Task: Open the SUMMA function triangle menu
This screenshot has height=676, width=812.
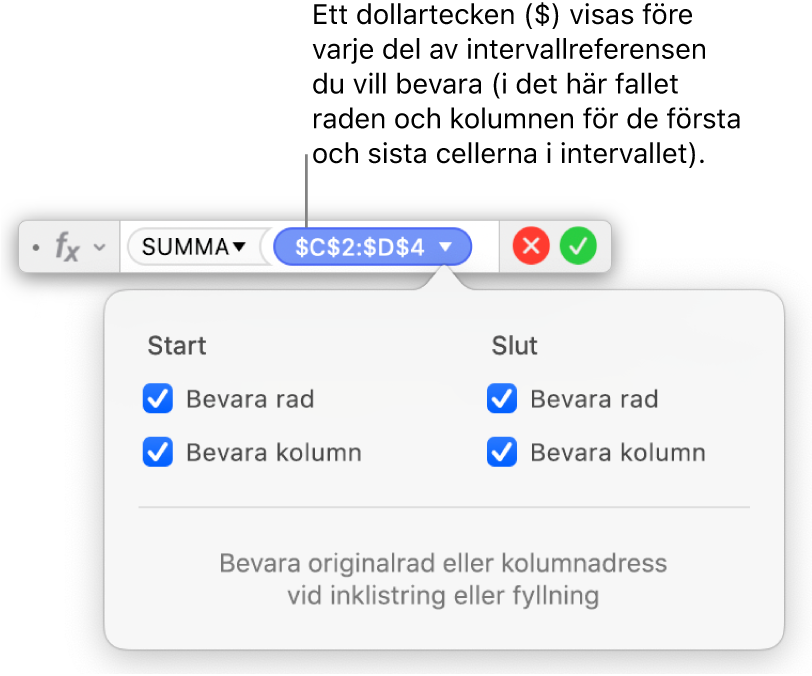Action: tap(239, 247)
